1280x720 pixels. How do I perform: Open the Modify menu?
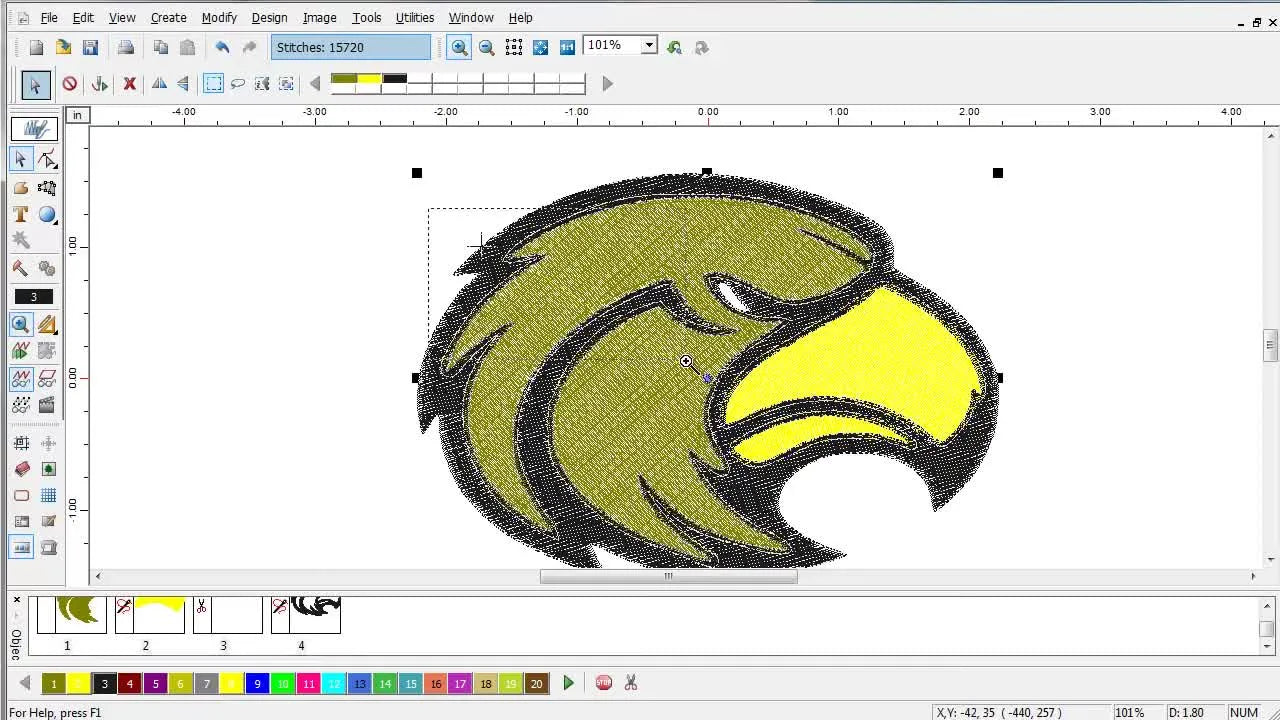(219, 17)
